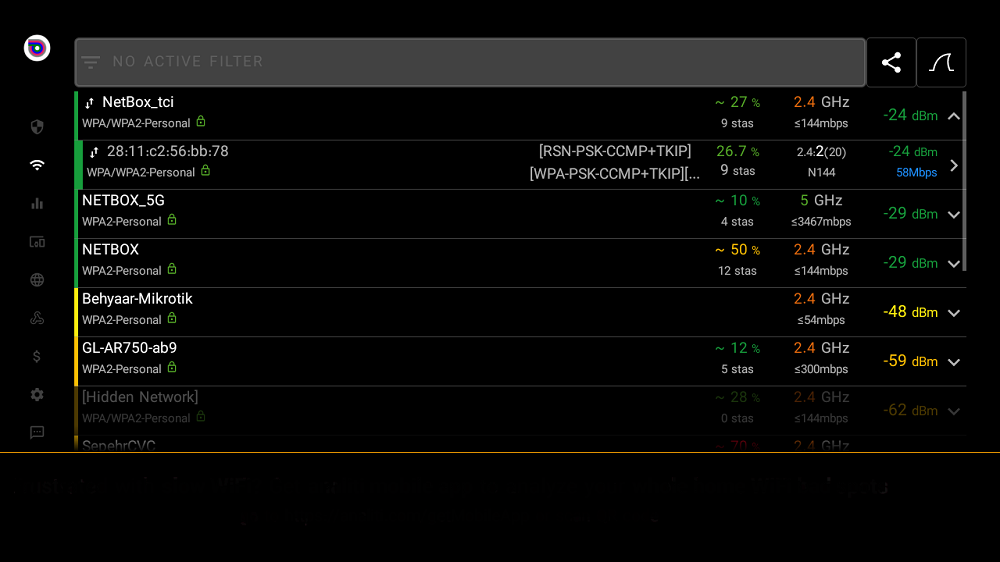
Task: Expand the GL-AR750-ab9 network row
Action: [x=953, y=362]
